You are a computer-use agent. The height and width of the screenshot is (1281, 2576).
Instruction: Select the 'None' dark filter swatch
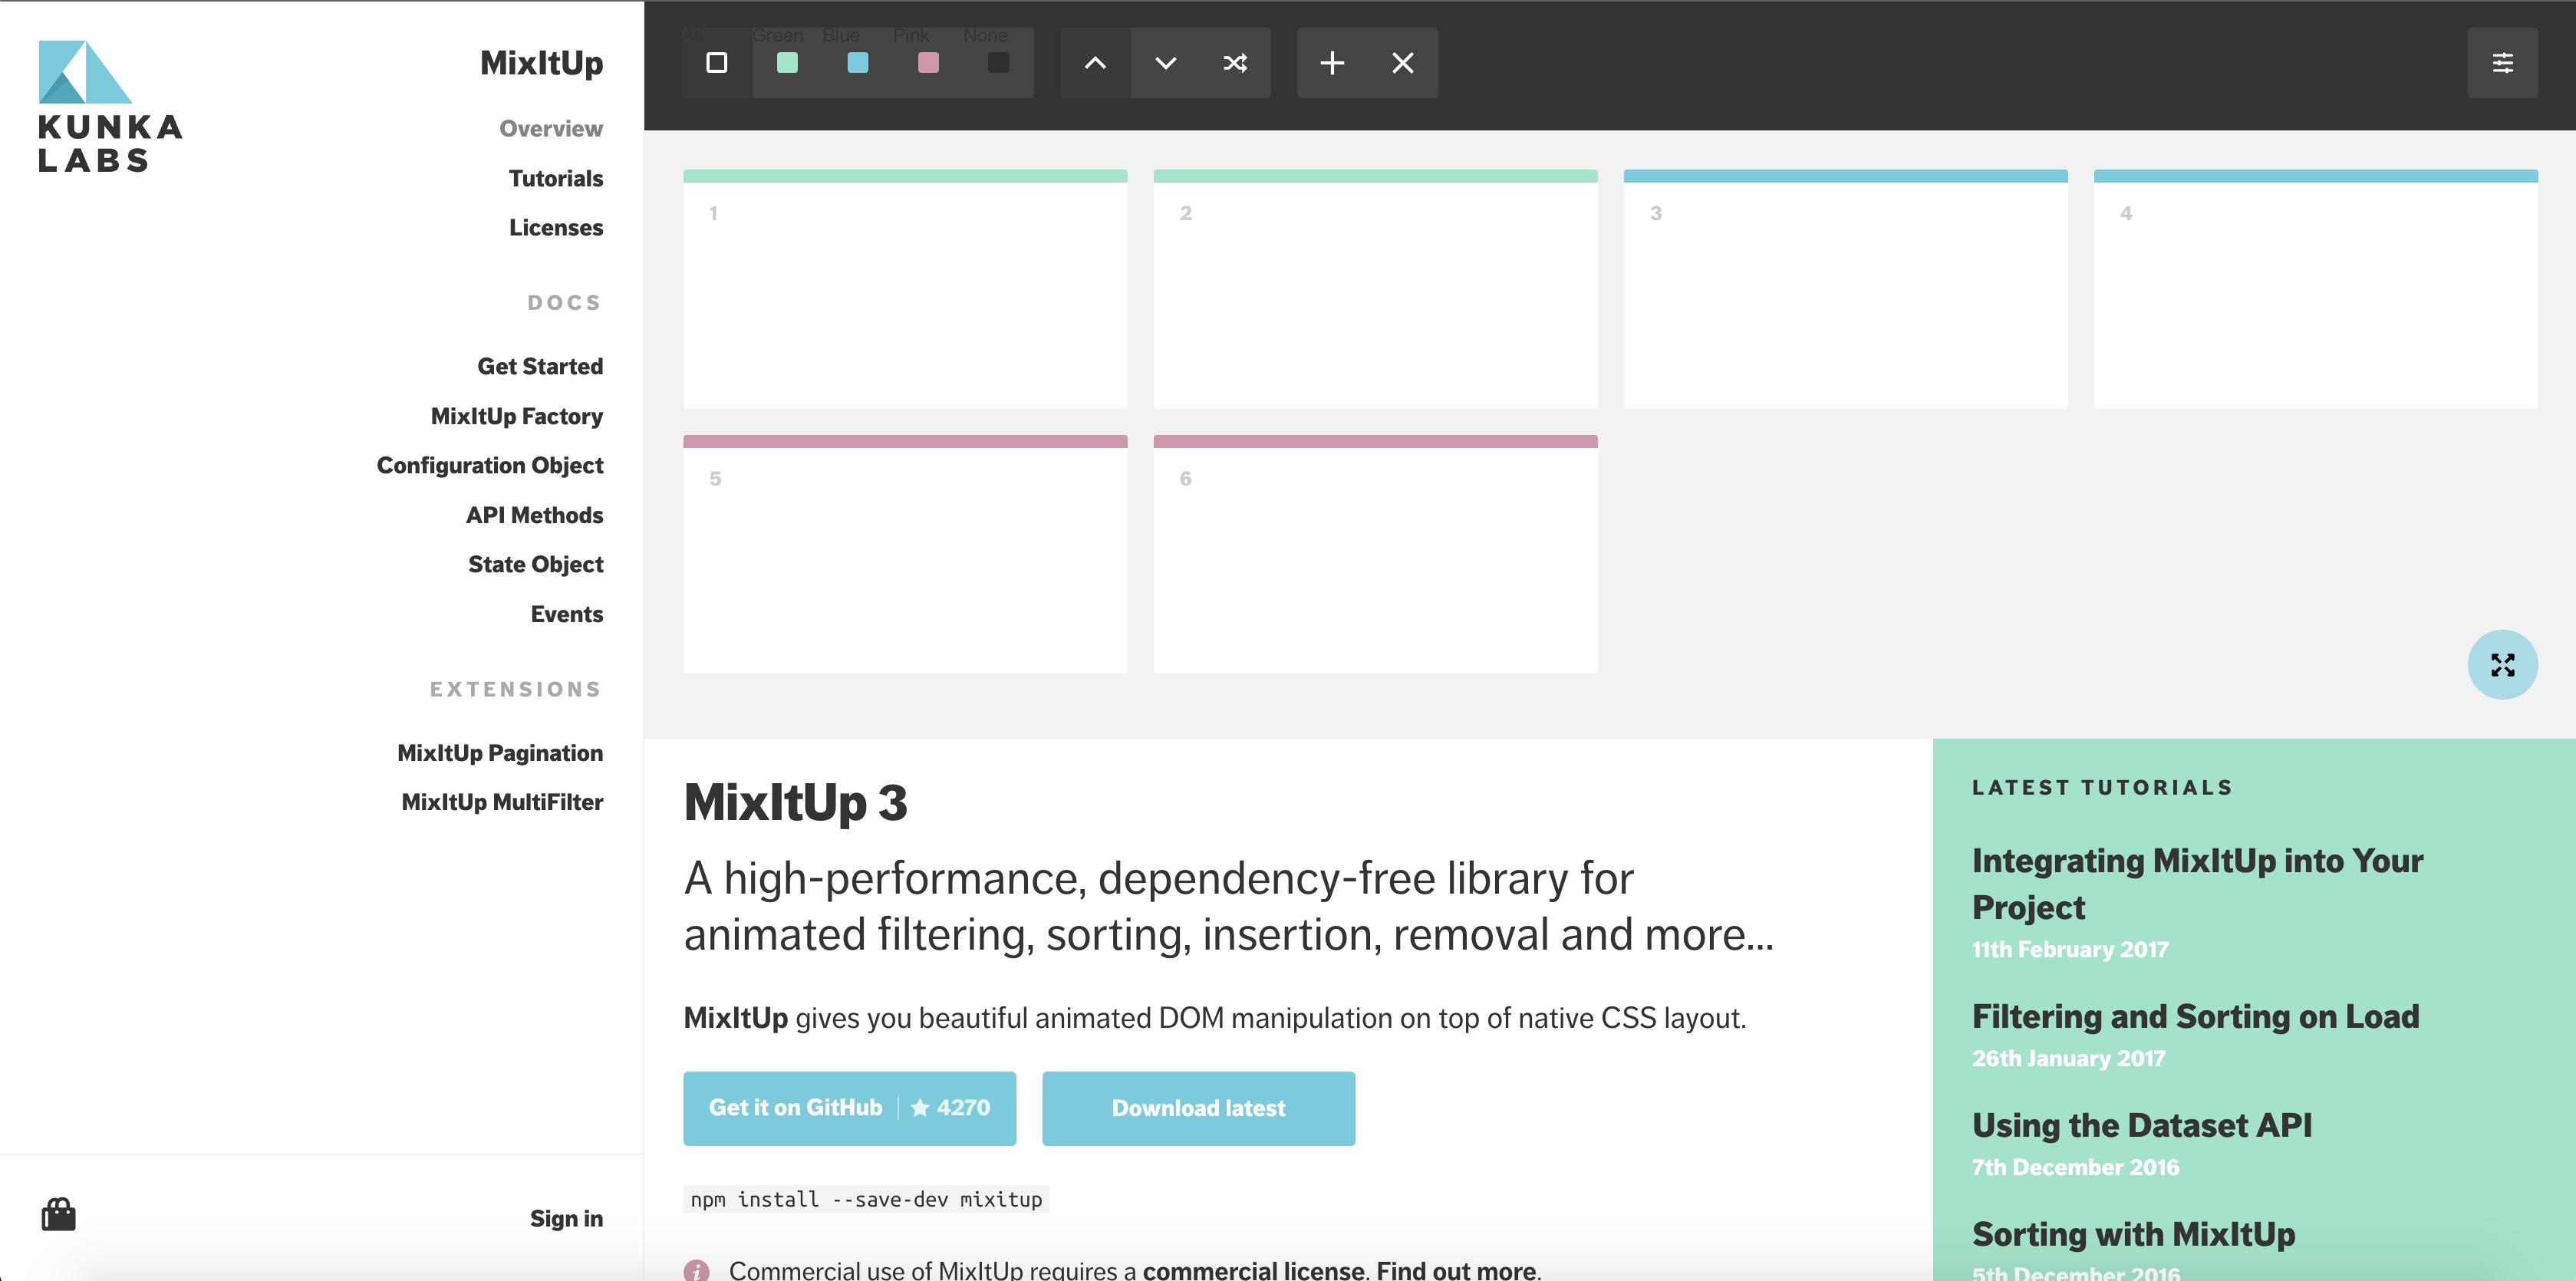(x=998, y=63)
